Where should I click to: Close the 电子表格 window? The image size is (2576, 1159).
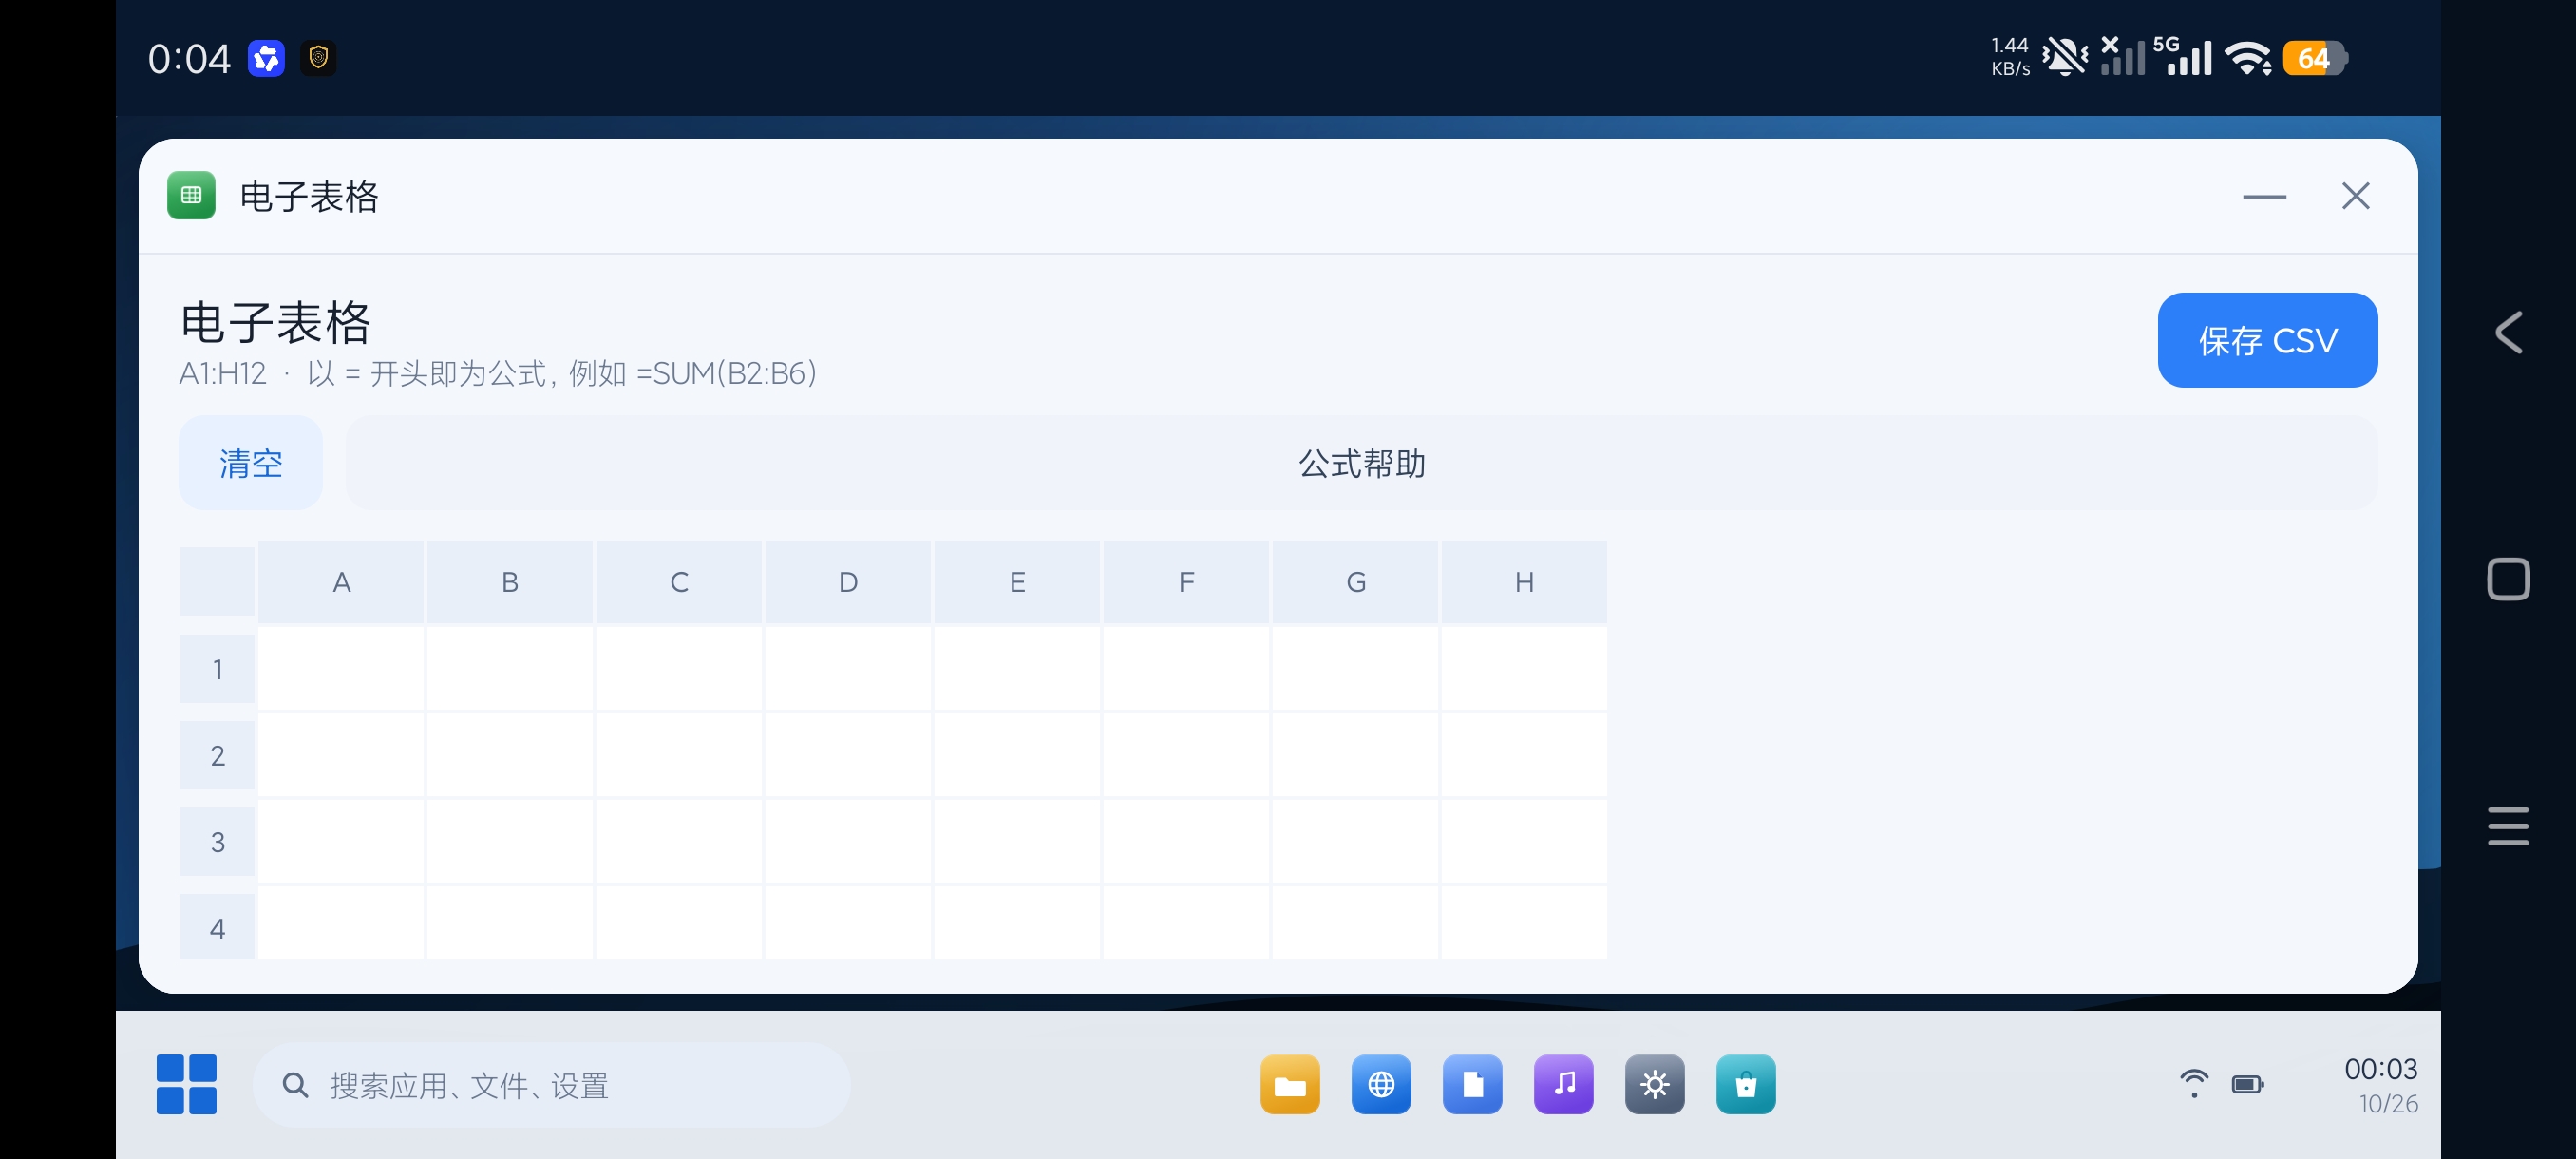(2355, 196)
